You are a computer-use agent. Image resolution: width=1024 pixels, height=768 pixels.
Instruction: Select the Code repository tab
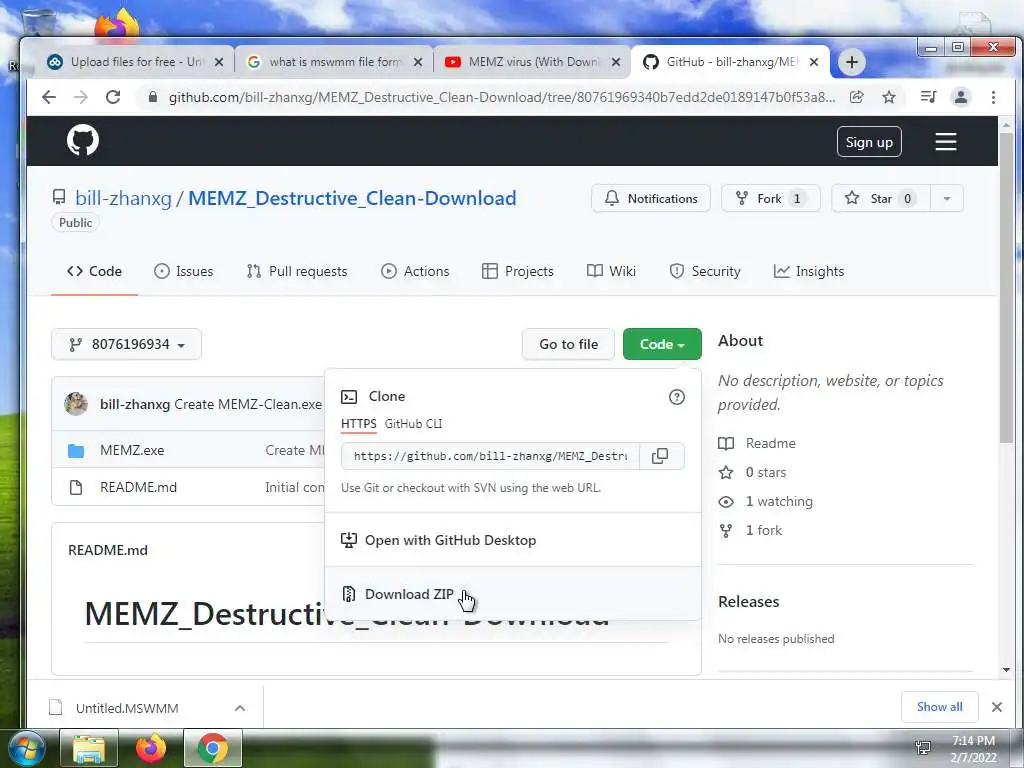coord(95,271)
